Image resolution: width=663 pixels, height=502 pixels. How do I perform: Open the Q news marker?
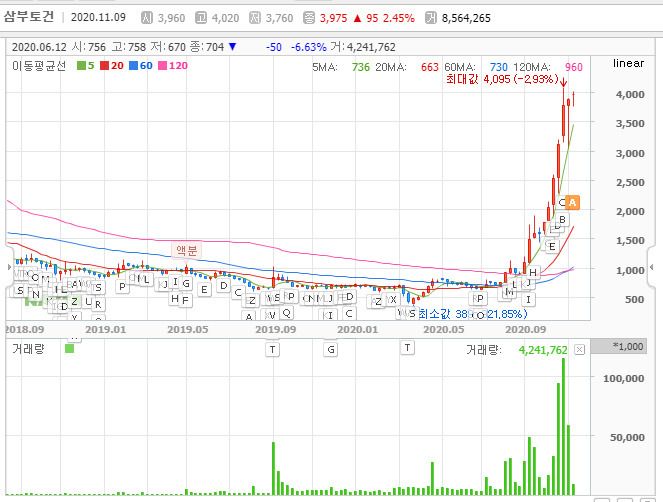click(x=286, y=313)
